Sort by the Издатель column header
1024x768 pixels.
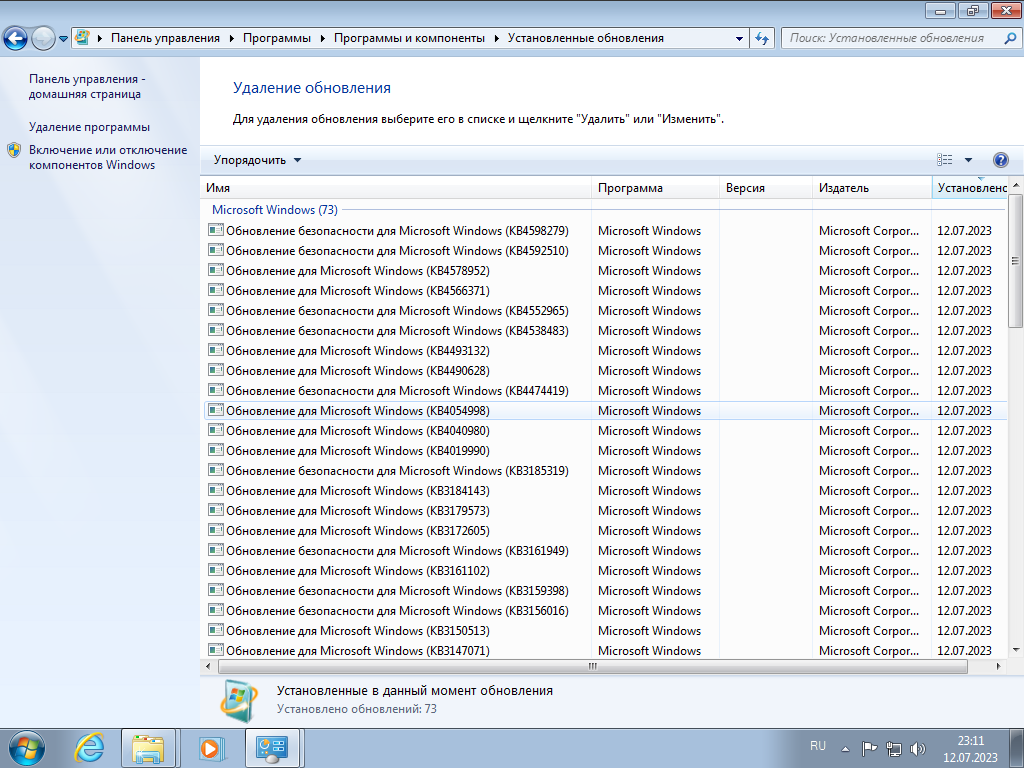point(872,187)
